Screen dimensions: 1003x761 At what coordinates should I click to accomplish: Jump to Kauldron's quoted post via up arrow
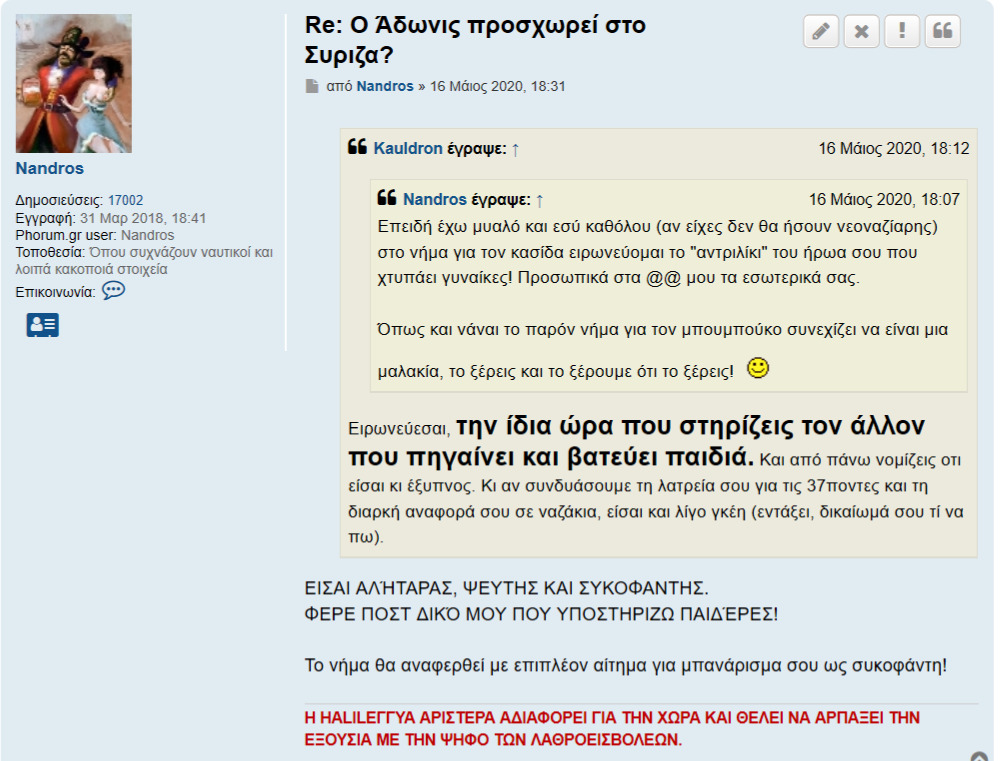[515, 150]
